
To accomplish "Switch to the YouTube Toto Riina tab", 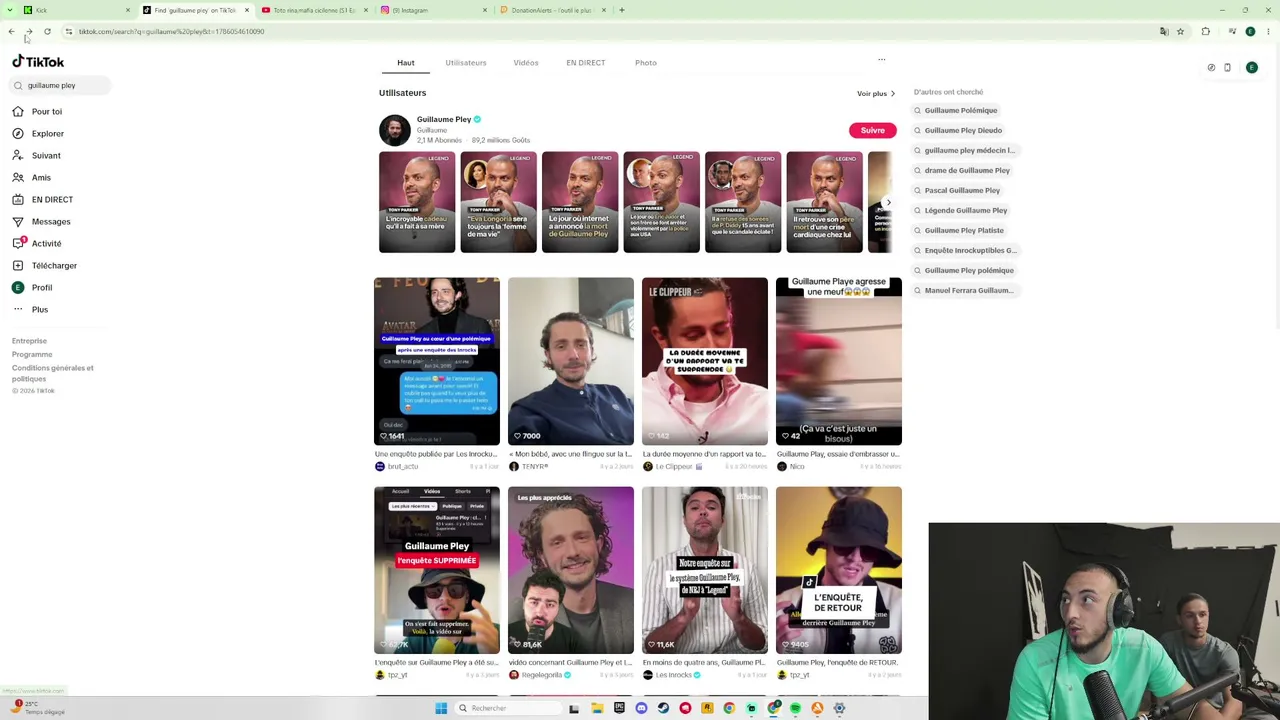I will tap(315, 10).
